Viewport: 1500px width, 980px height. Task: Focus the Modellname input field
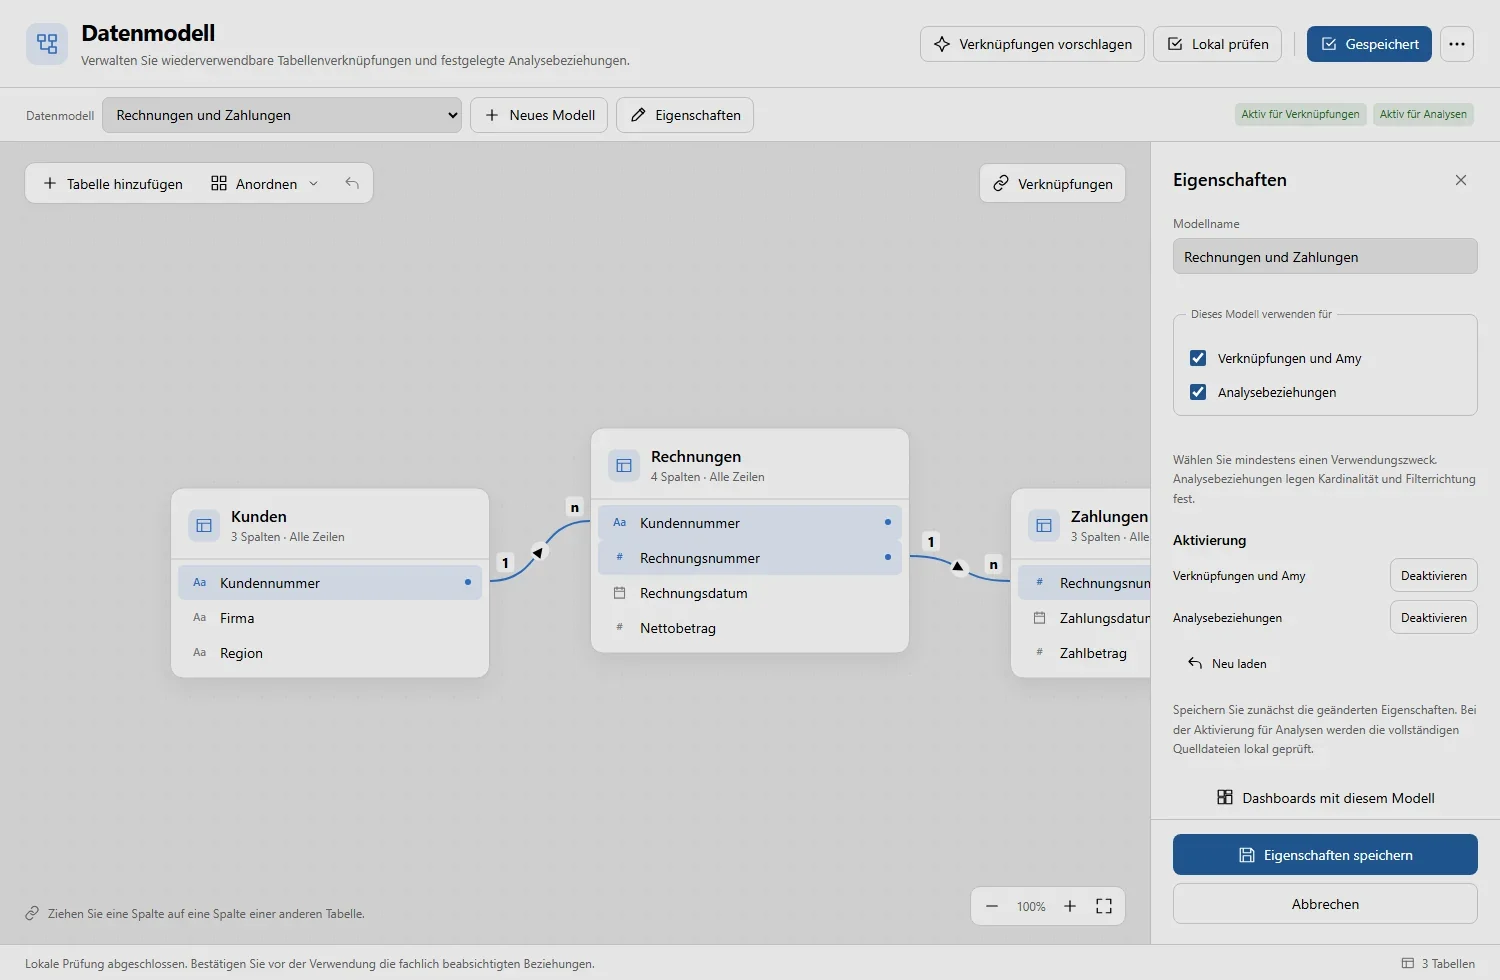click(1325, 257)
